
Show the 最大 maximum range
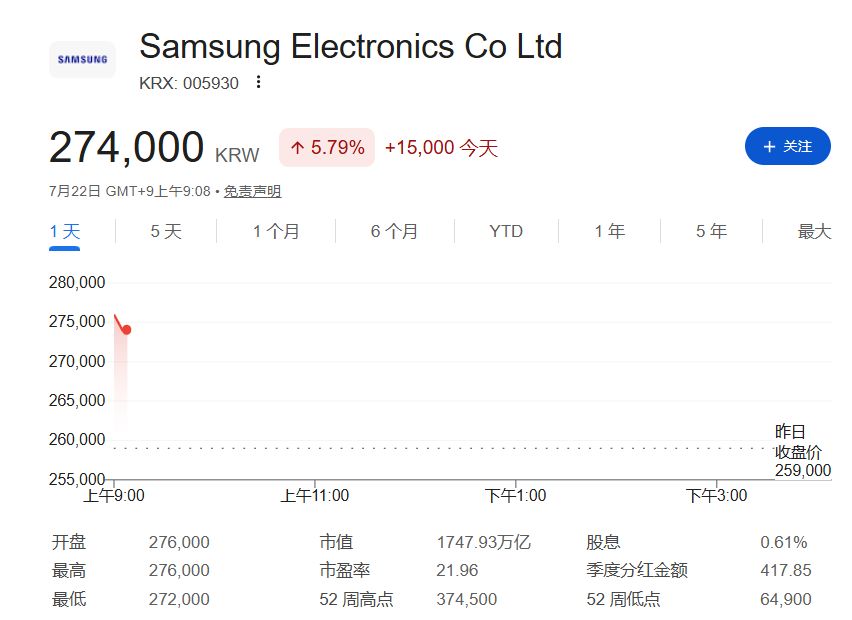(x=814, y=231)
